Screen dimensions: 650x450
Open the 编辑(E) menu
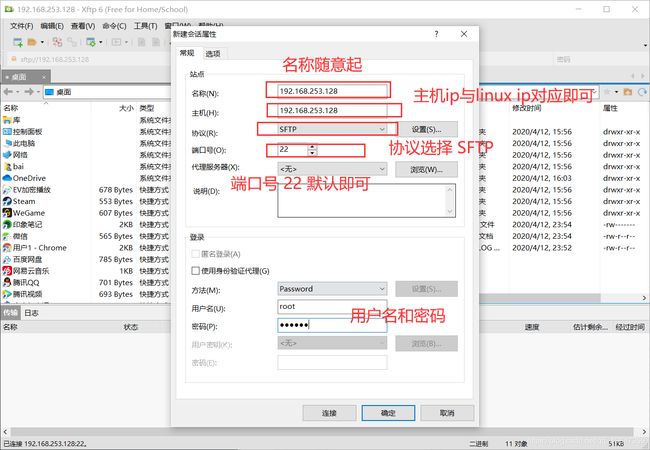coord(52,26)
